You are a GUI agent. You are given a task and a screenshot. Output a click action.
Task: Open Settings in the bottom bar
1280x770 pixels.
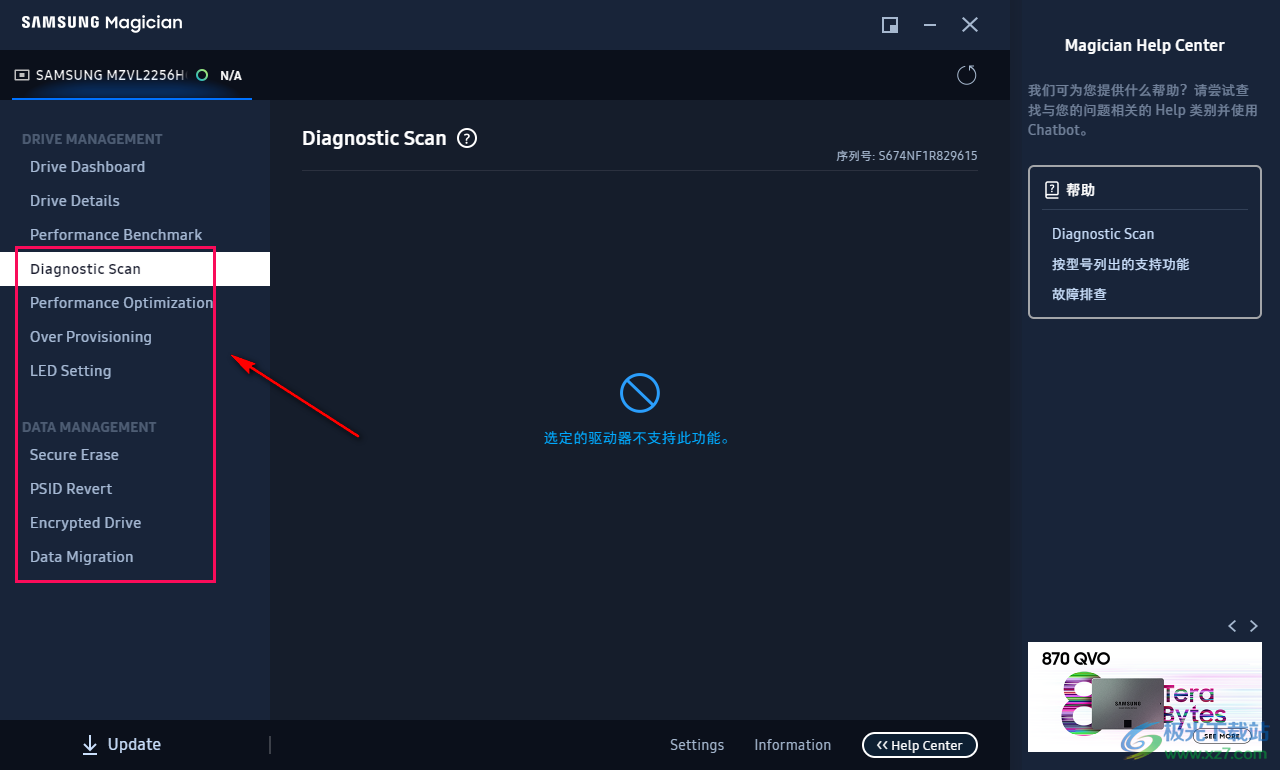[x=697, y=745]
